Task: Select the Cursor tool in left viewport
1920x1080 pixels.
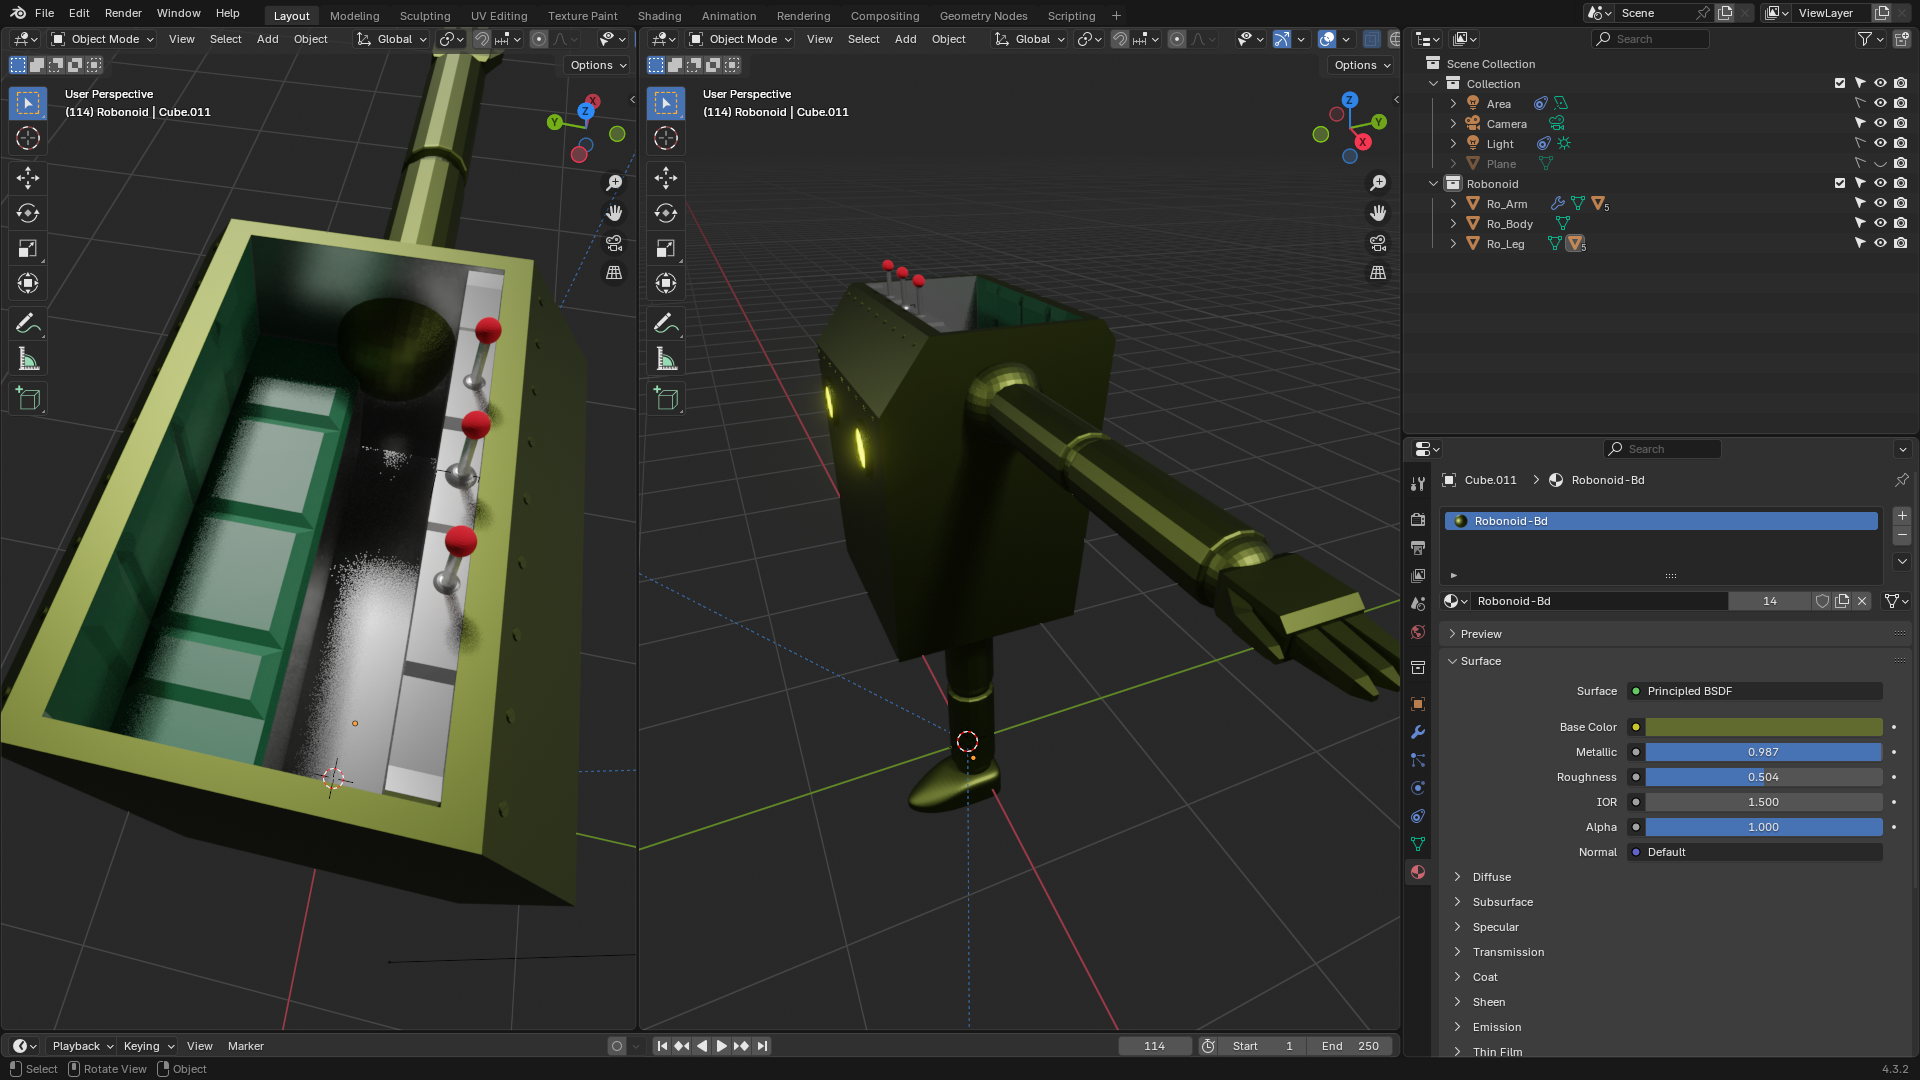Action: [x=28, y=138]
